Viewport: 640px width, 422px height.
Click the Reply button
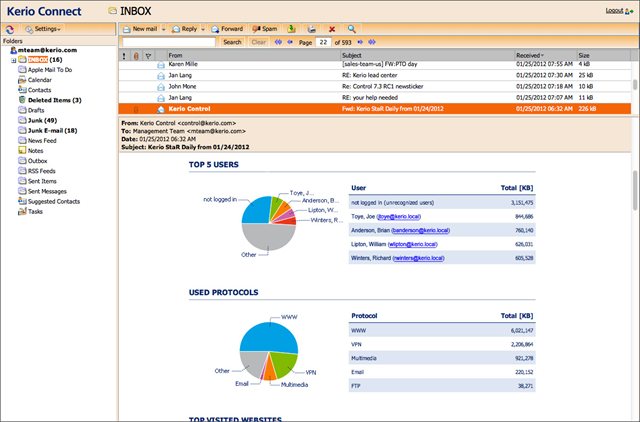(x=184, y=29)
